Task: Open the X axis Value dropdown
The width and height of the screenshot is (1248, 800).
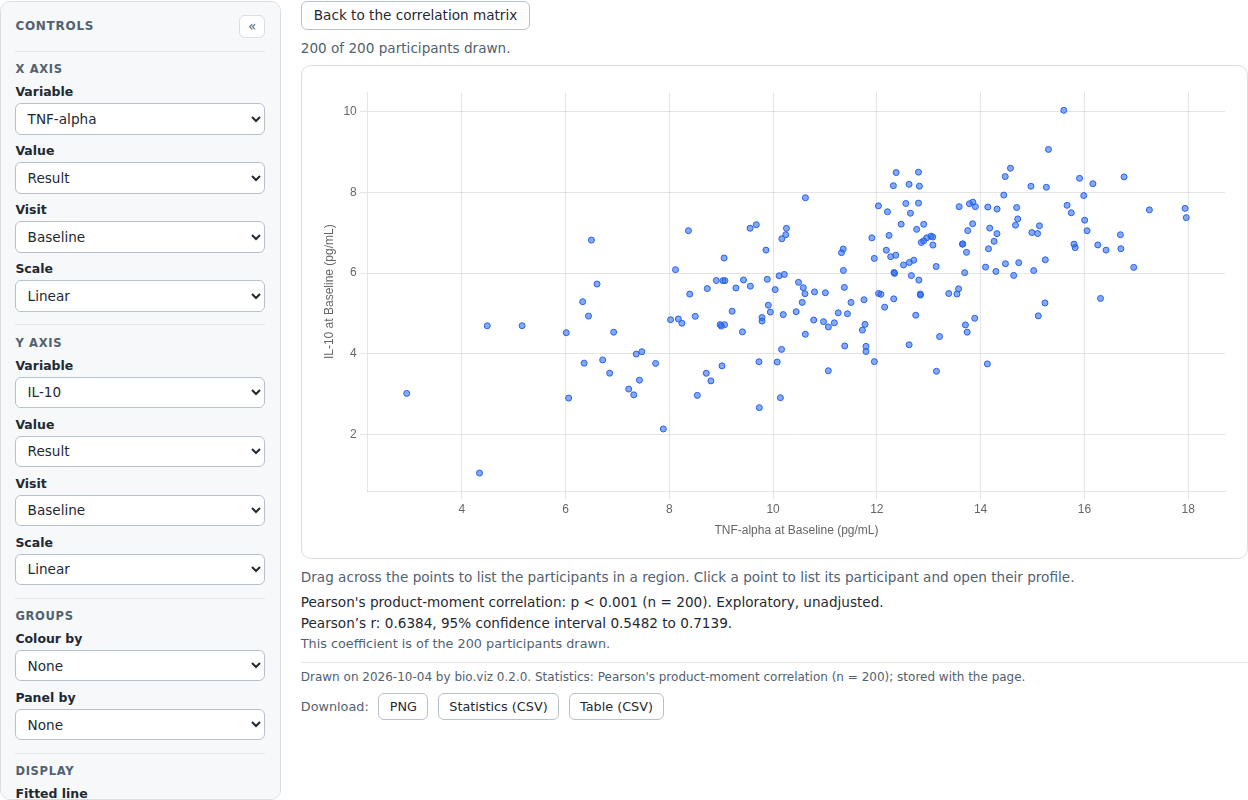Action: (x=140, y=178)
